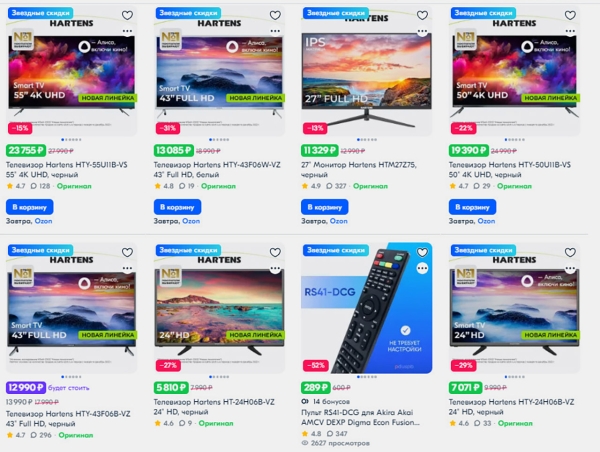This screenshot has height=452, width=600.
Task: Add 55" Hartens TV to cart
Action: point(29,207)
